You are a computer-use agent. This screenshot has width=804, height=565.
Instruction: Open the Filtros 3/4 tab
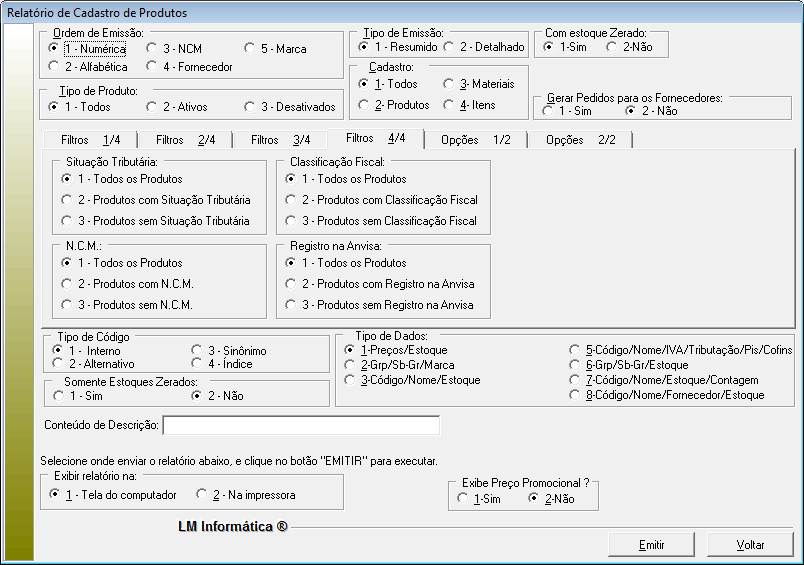280,140
